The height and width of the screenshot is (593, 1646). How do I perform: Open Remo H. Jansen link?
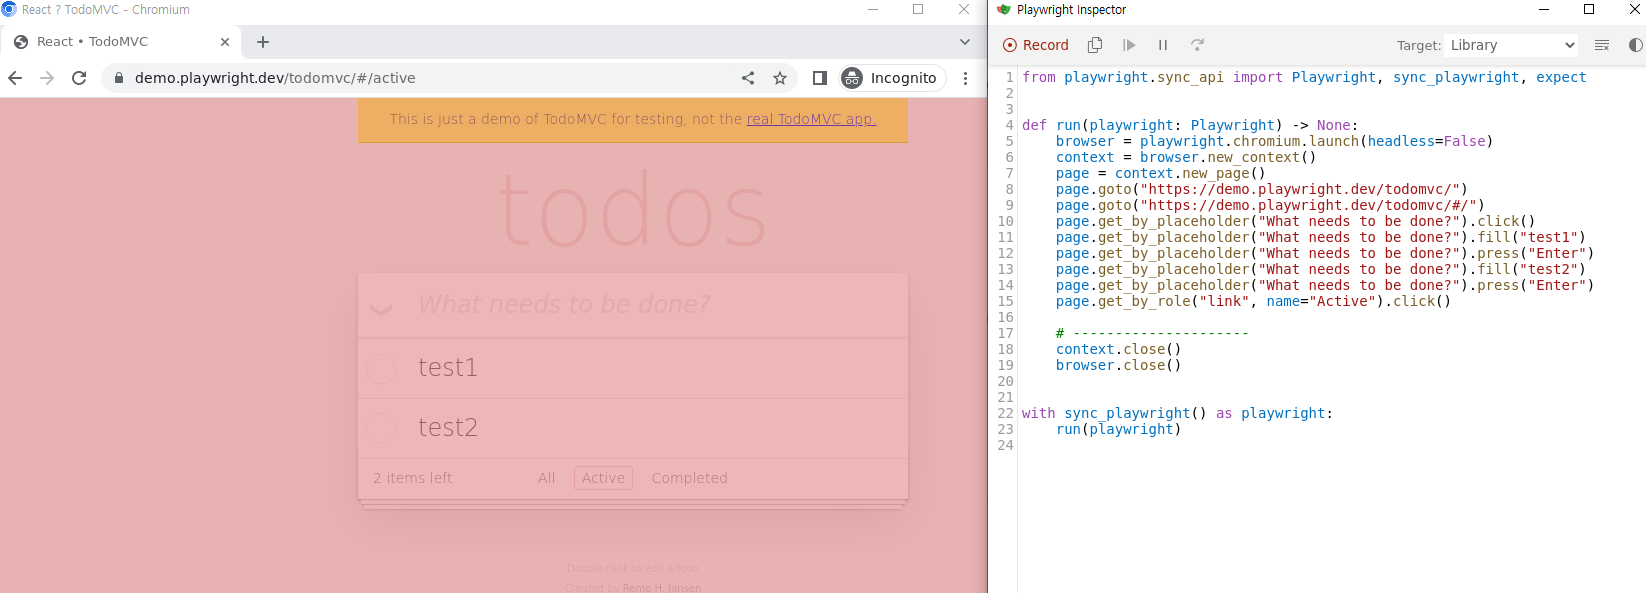coord(662,588)
